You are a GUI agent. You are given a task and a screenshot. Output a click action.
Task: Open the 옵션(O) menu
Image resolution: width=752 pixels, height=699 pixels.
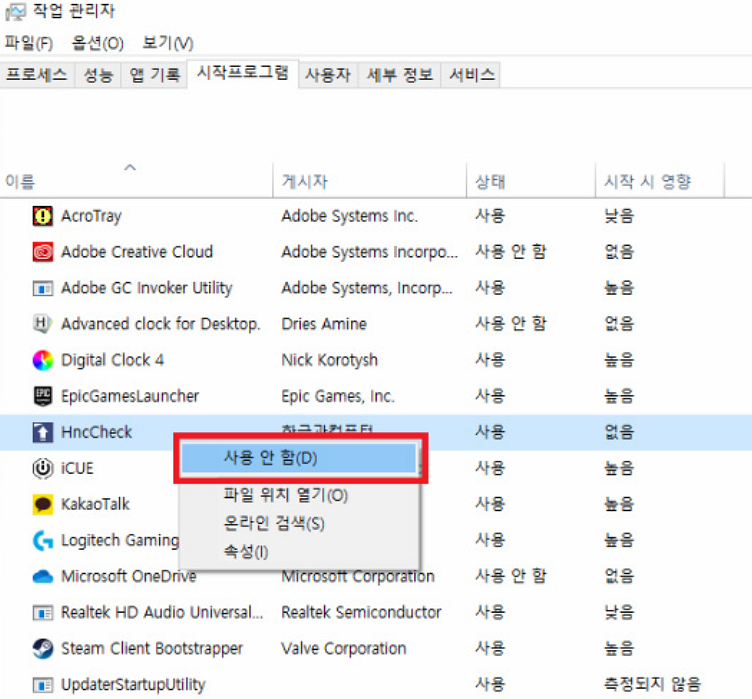(x=97, y=43)
